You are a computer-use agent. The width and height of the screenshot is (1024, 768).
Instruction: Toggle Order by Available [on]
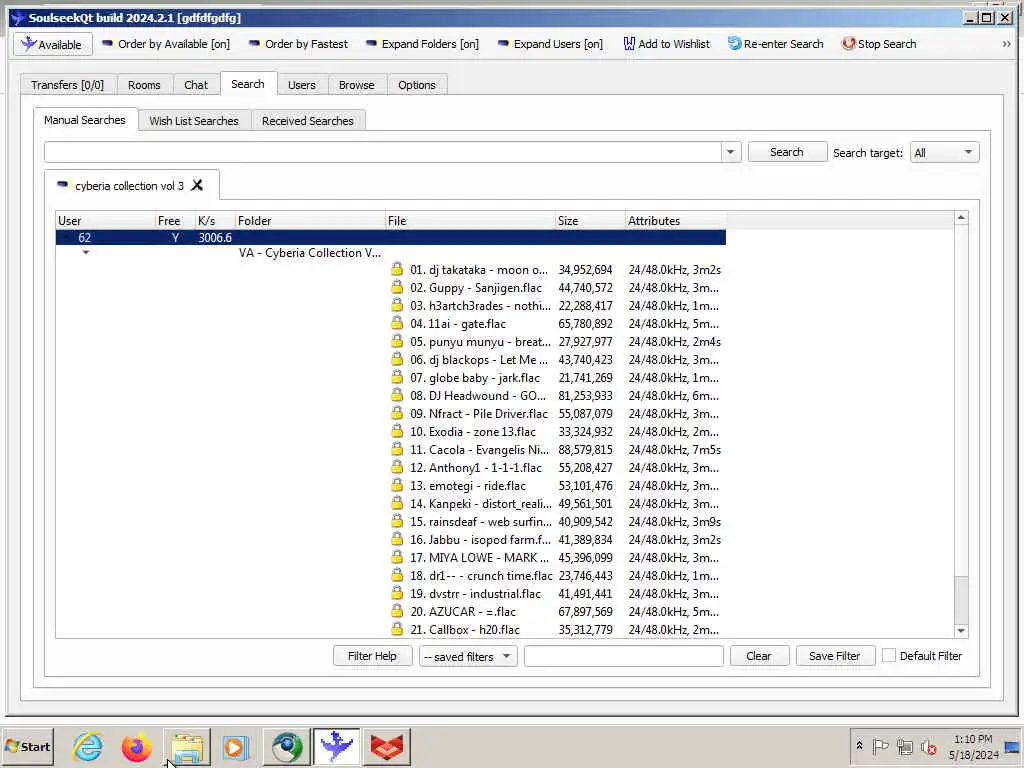click(166, 44)
